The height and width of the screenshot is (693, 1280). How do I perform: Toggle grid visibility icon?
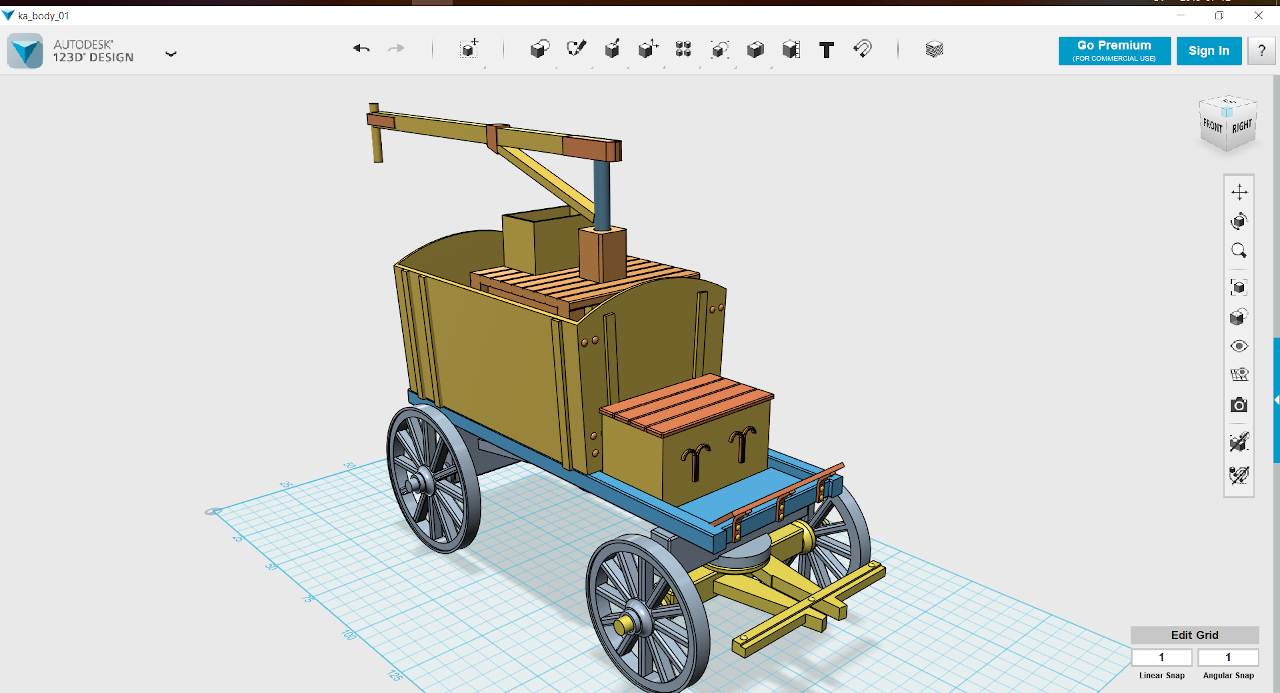(1239, 375)
